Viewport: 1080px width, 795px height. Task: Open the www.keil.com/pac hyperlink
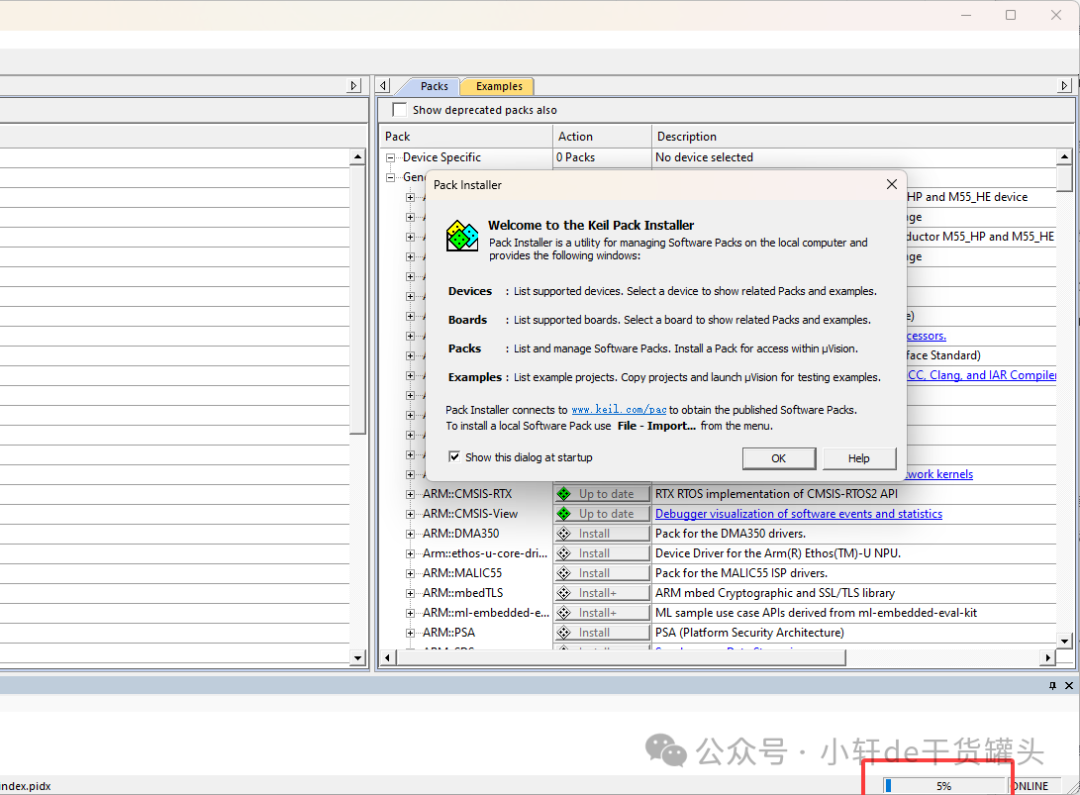618,409
